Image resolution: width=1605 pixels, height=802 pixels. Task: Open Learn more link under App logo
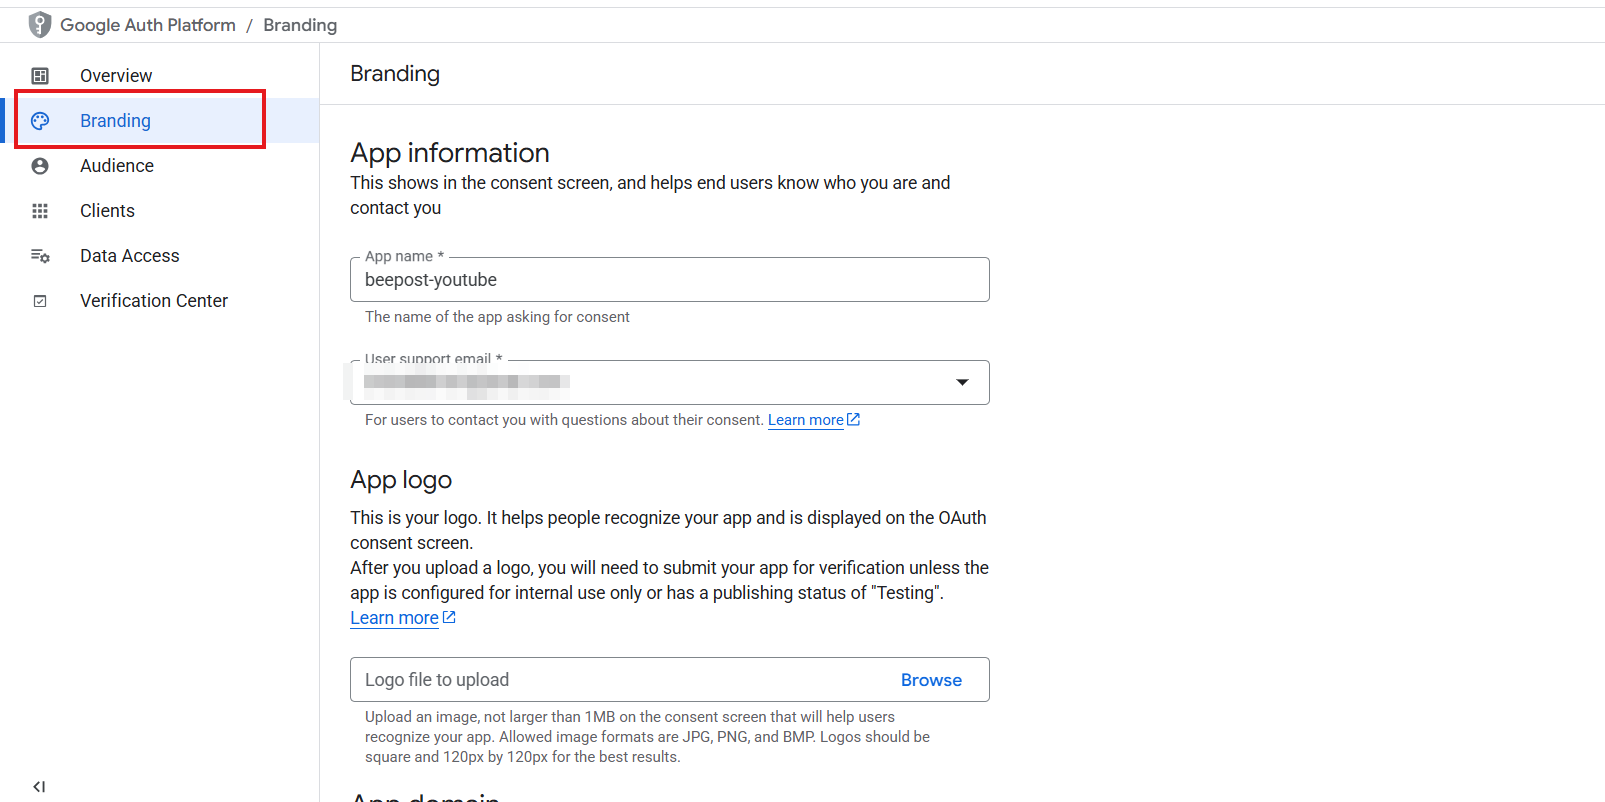pos(394,618)
